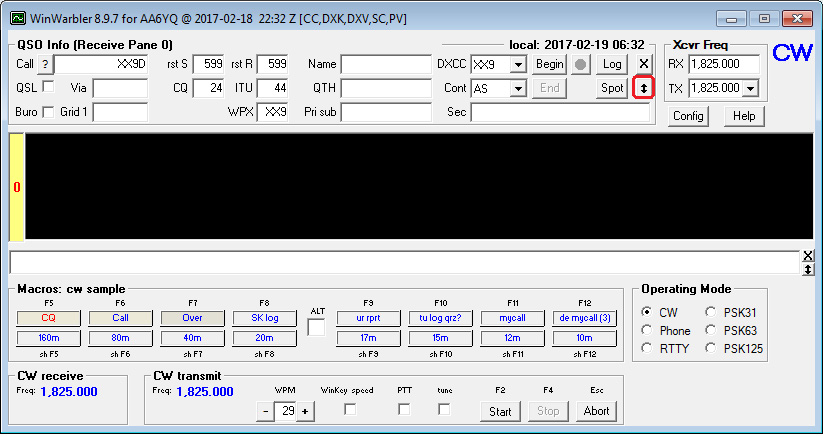
Task: Click the Grid 1 input field
Action: pos(120,112)
